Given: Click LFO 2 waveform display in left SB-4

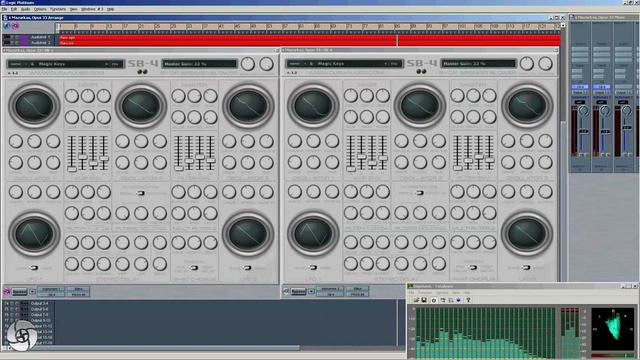Looking at the screenshot, I should [x=248, y=234].
